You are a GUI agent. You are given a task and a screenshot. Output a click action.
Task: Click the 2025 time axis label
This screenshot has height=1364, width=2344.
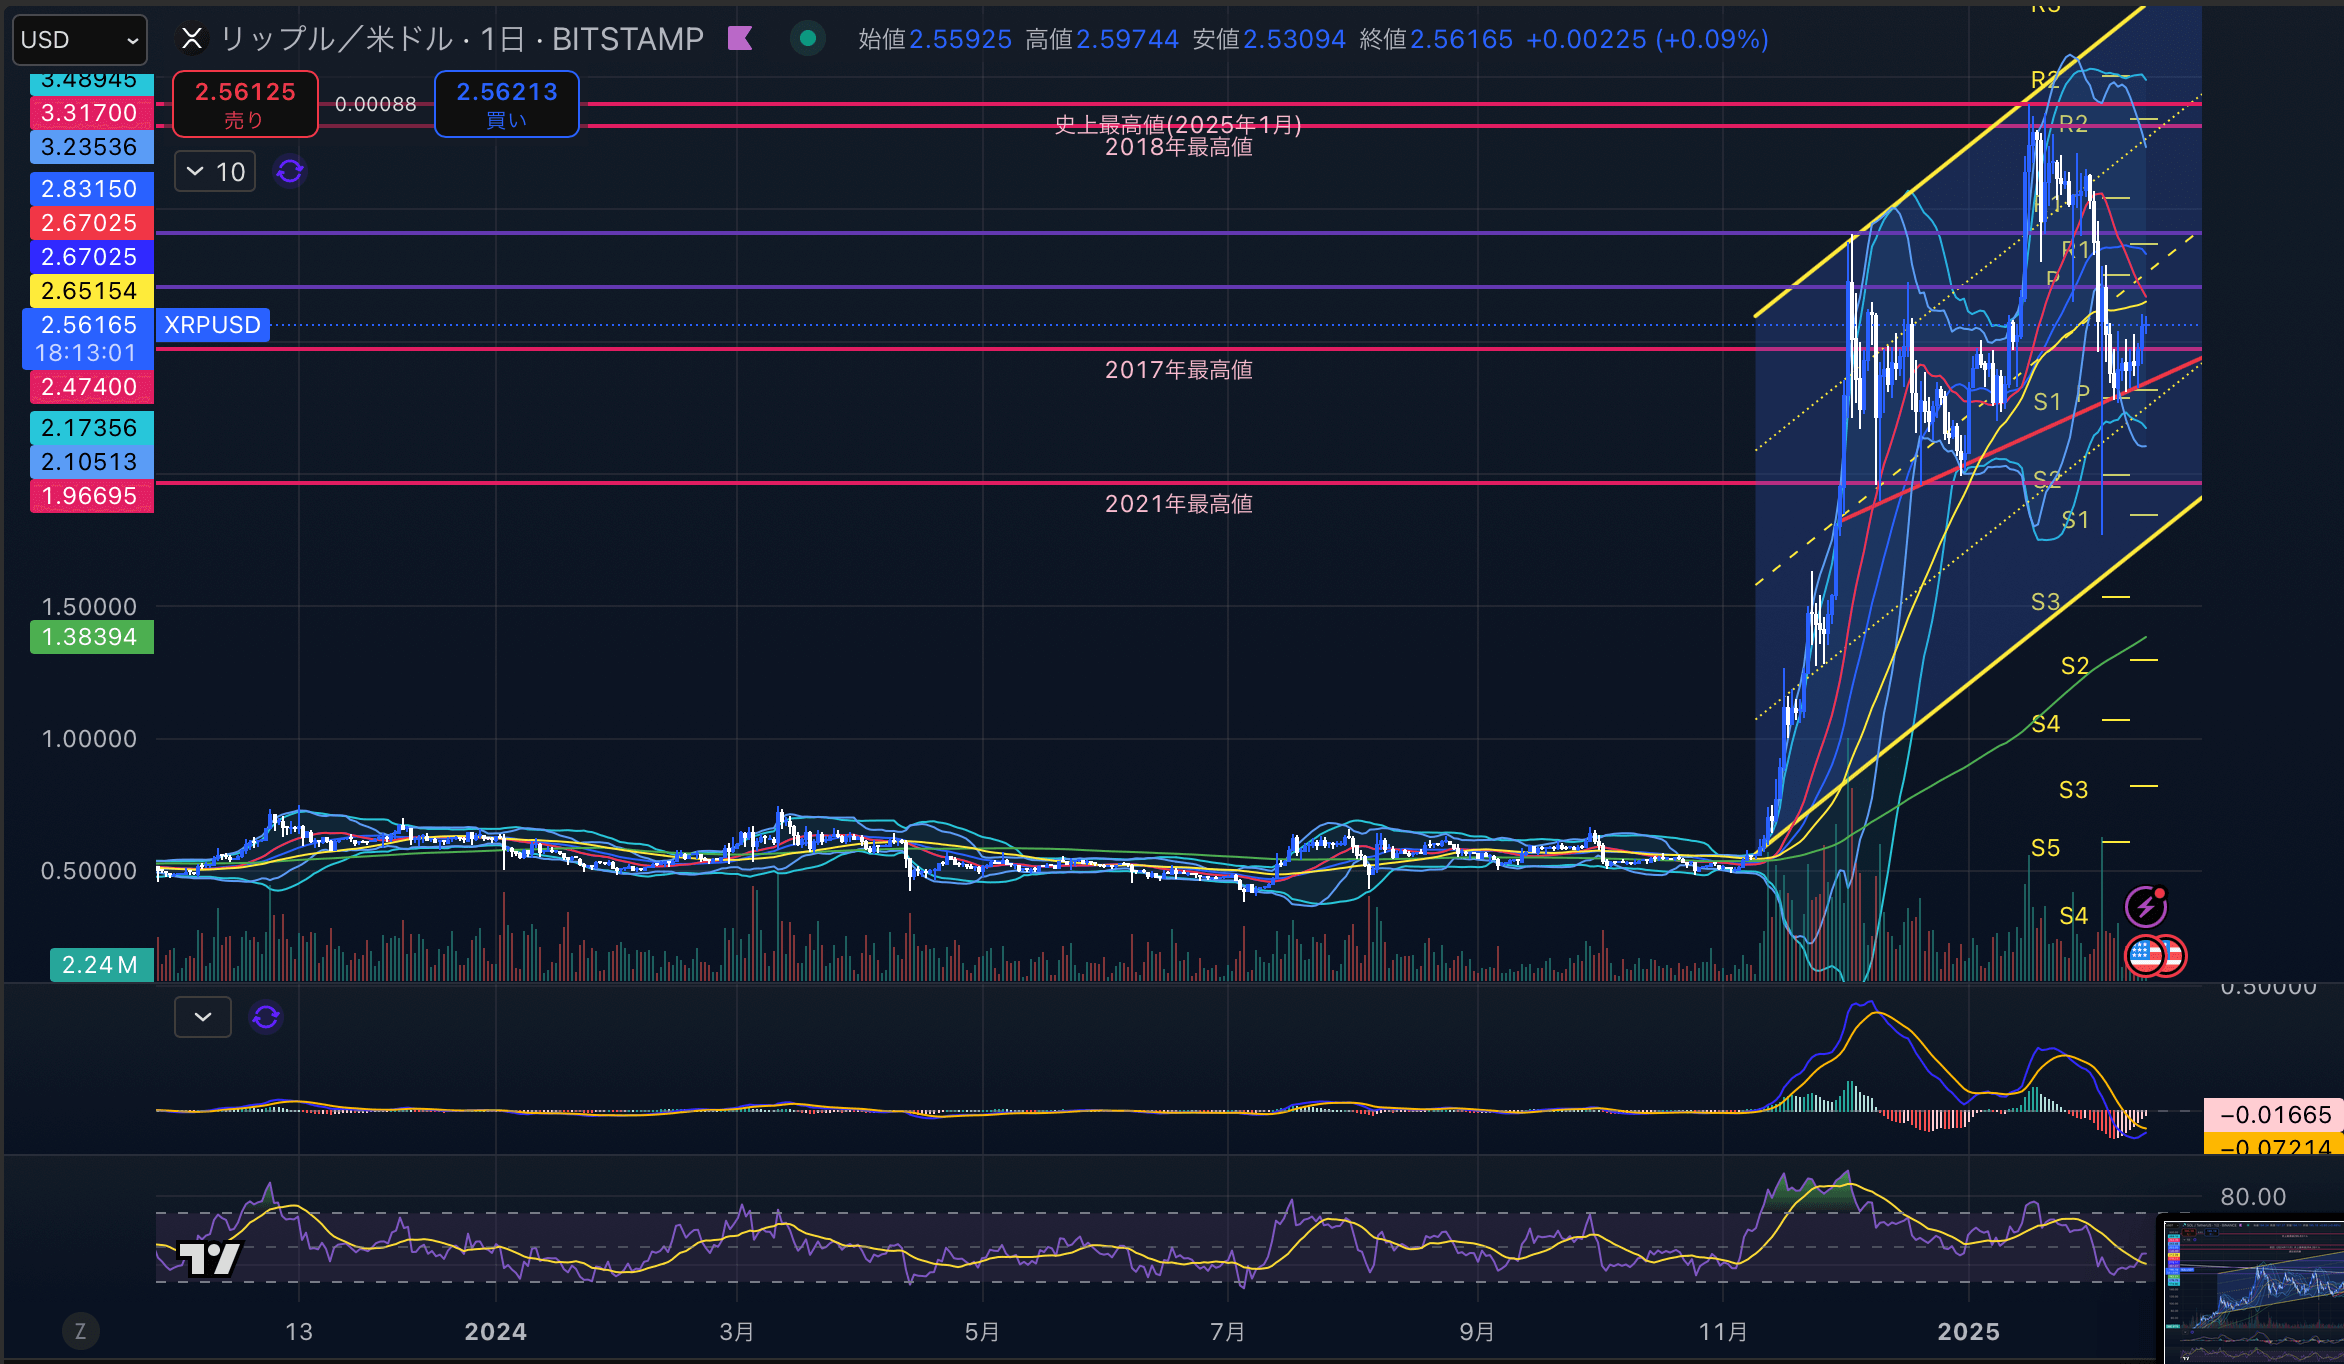(x=1969, y=1332)
